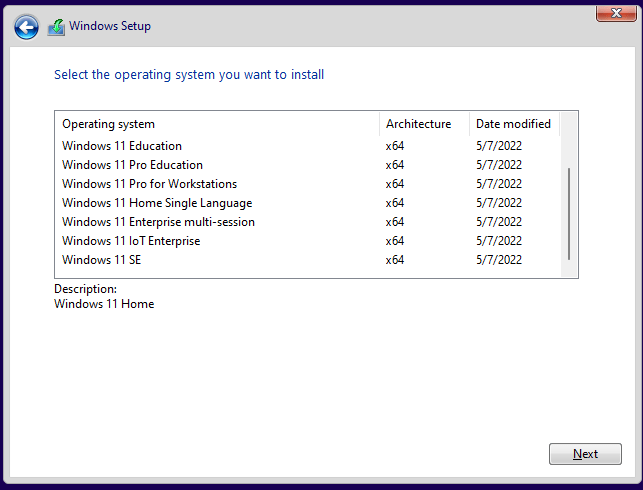Screen dimensions: 643x490
Task: Select Windows 11 IoT Enterprise
Action: pos(131,241)
